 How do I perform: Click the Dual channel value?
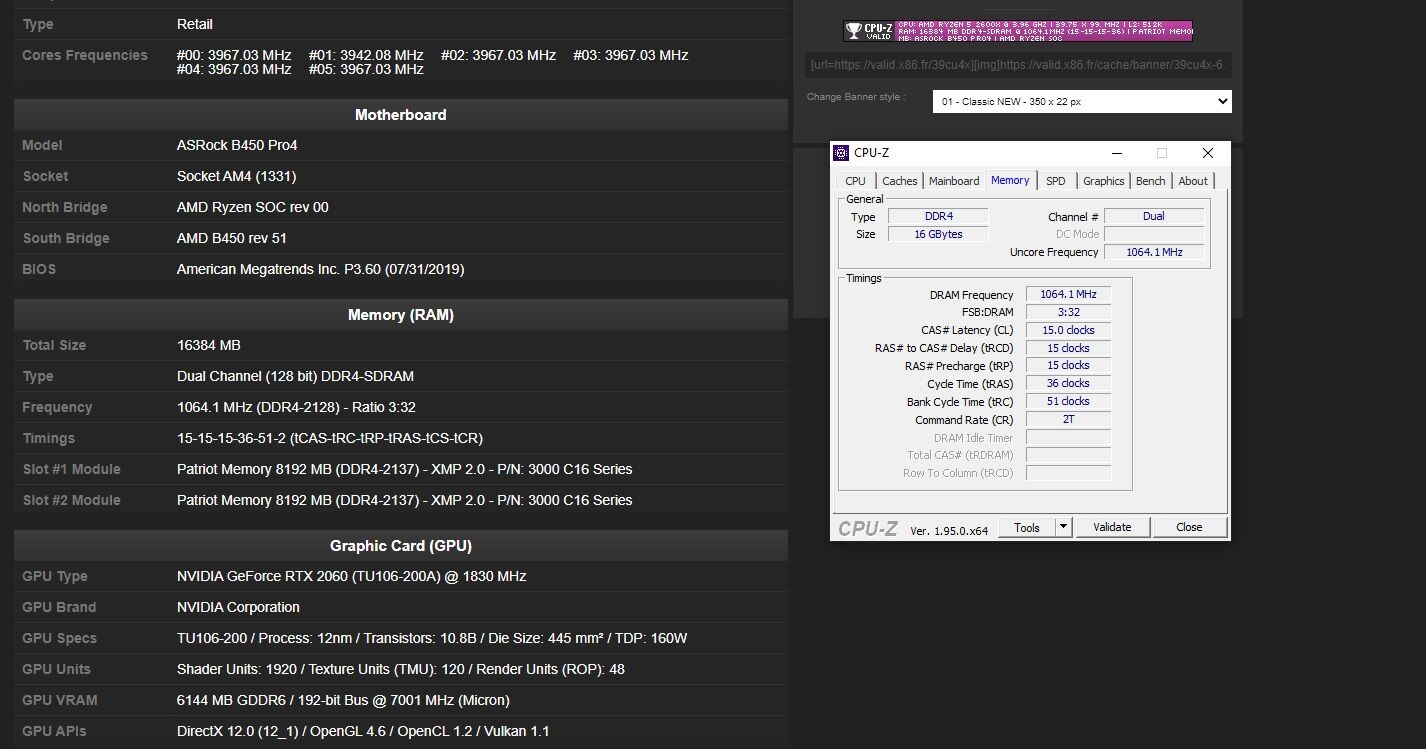(1154, 216)
